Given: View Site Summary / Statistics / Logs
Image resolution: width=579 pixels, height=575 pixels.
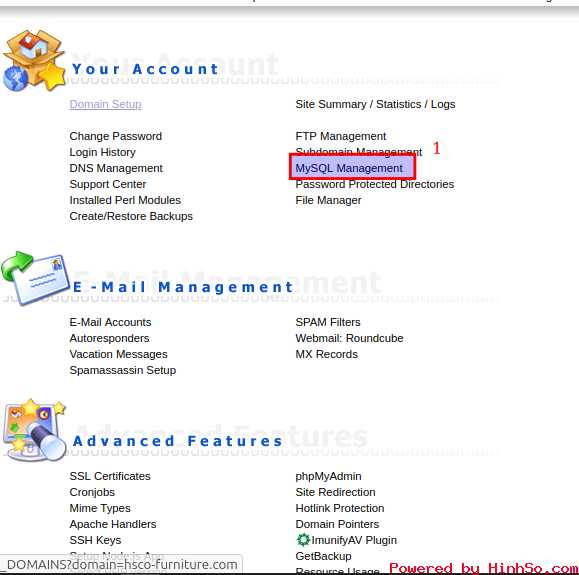Looking at the screenshot, I should pos(375,104).
